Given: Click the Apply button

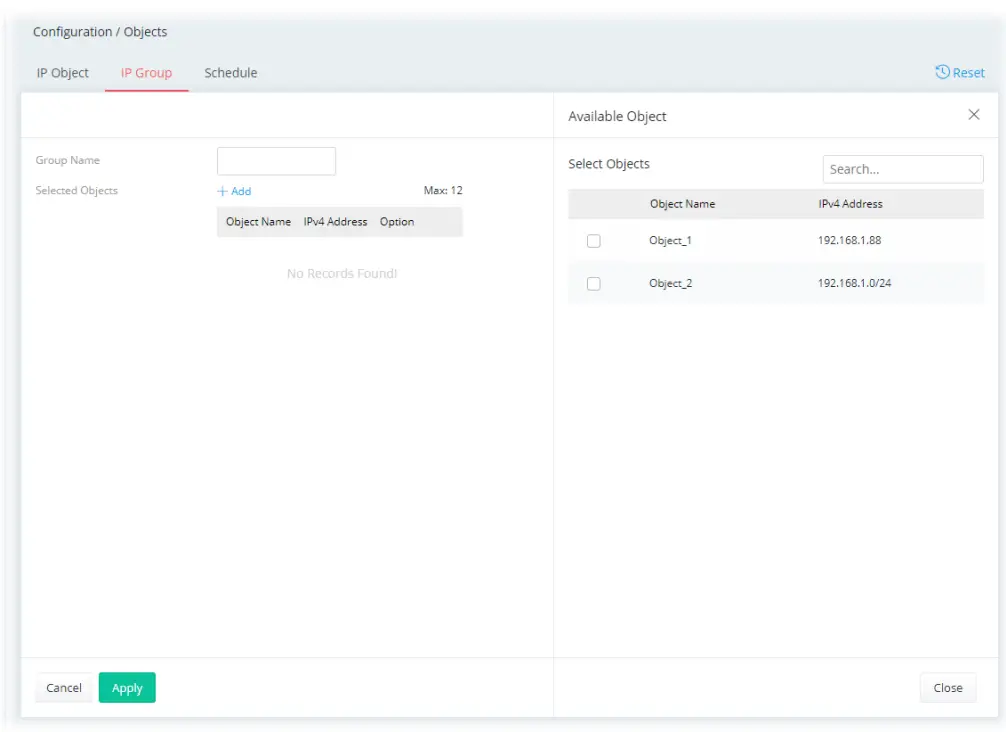Looking at the screenshot, I should tap(127, 688).
